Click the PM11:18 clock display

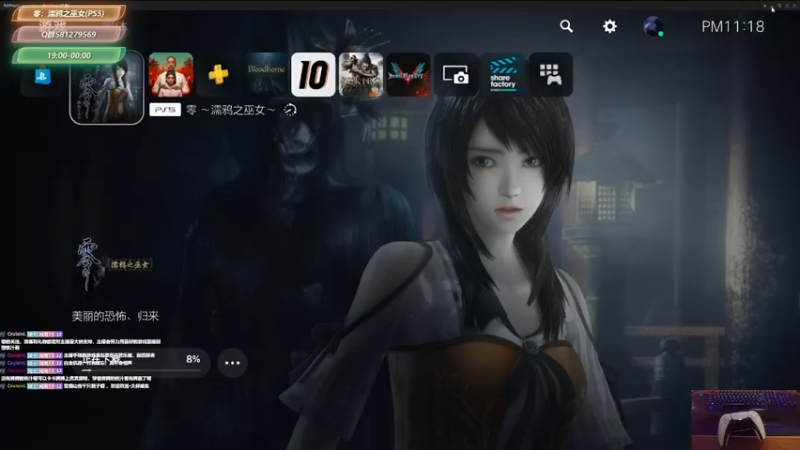733,27
